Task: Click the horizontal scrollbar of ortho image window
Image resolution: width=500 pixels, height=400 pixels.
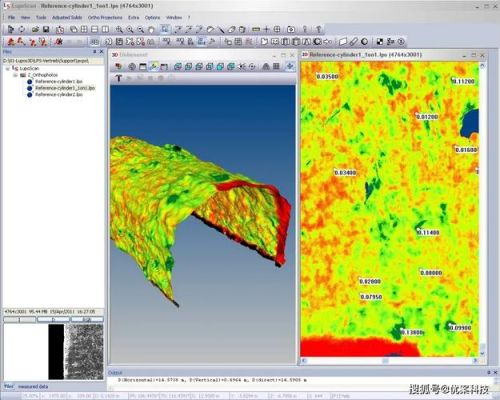Action: (x=389, y=361)
